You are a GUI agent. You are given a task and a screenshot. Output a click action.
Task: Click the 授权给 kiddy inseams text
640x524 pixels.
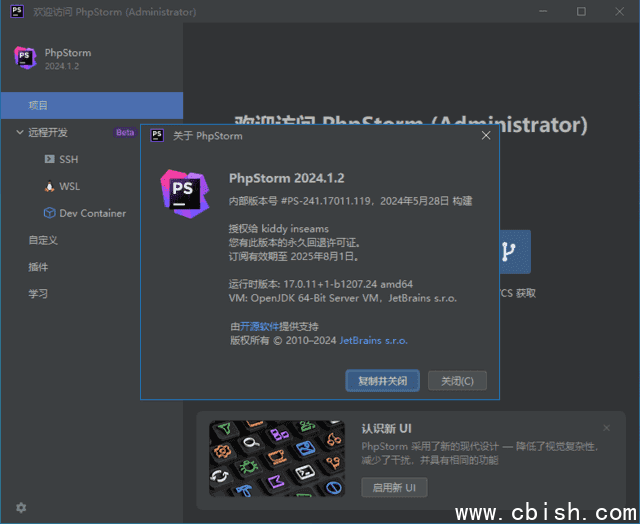click(278, 229)
